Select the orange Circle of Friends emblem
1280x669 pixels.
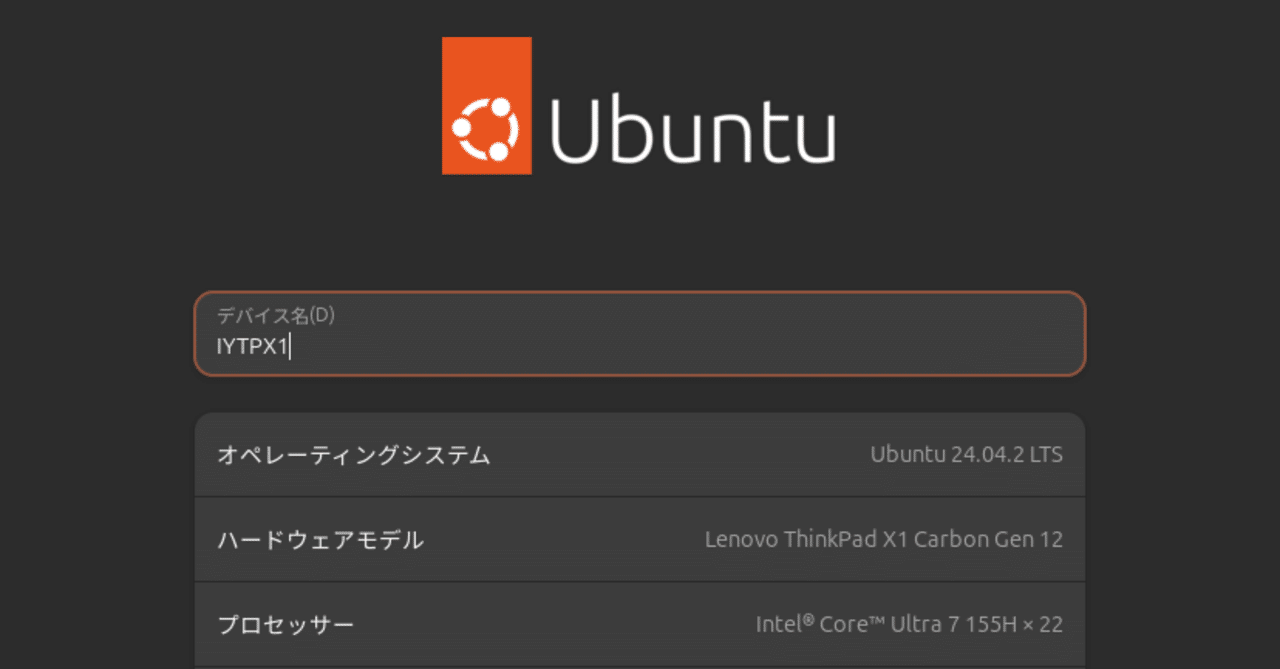tap(486, 127)
